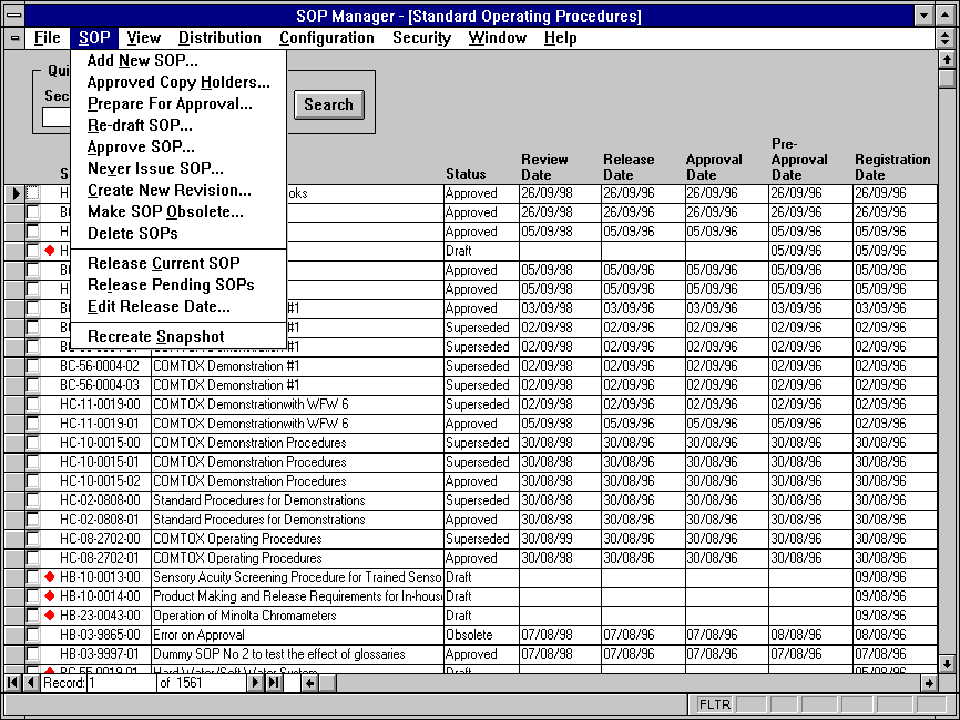Go to the next record
Viewport: 960px width, 720px height.
256,683
